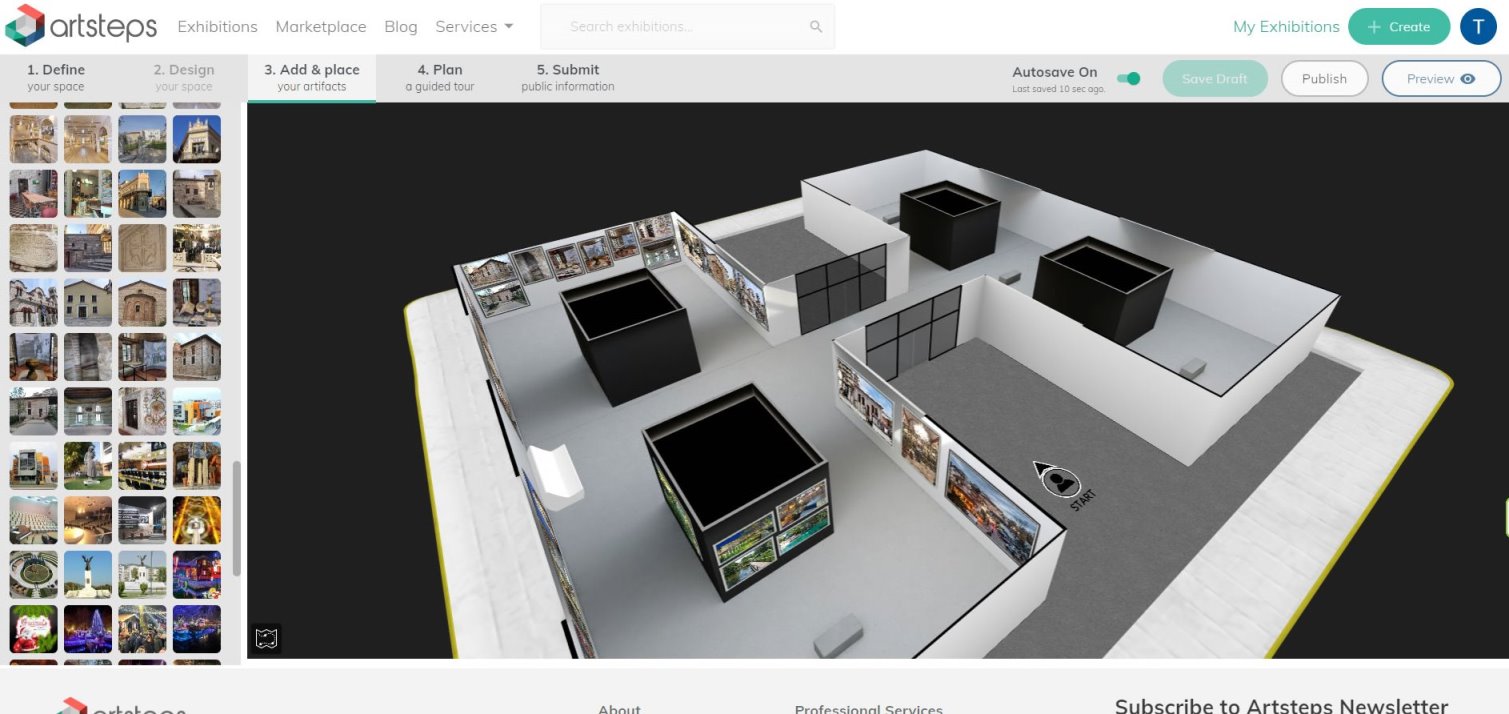The width and height of the screenshot is (1509, 714).
Task: Expand the Services dropdown menu
Action: click(474, 27)
